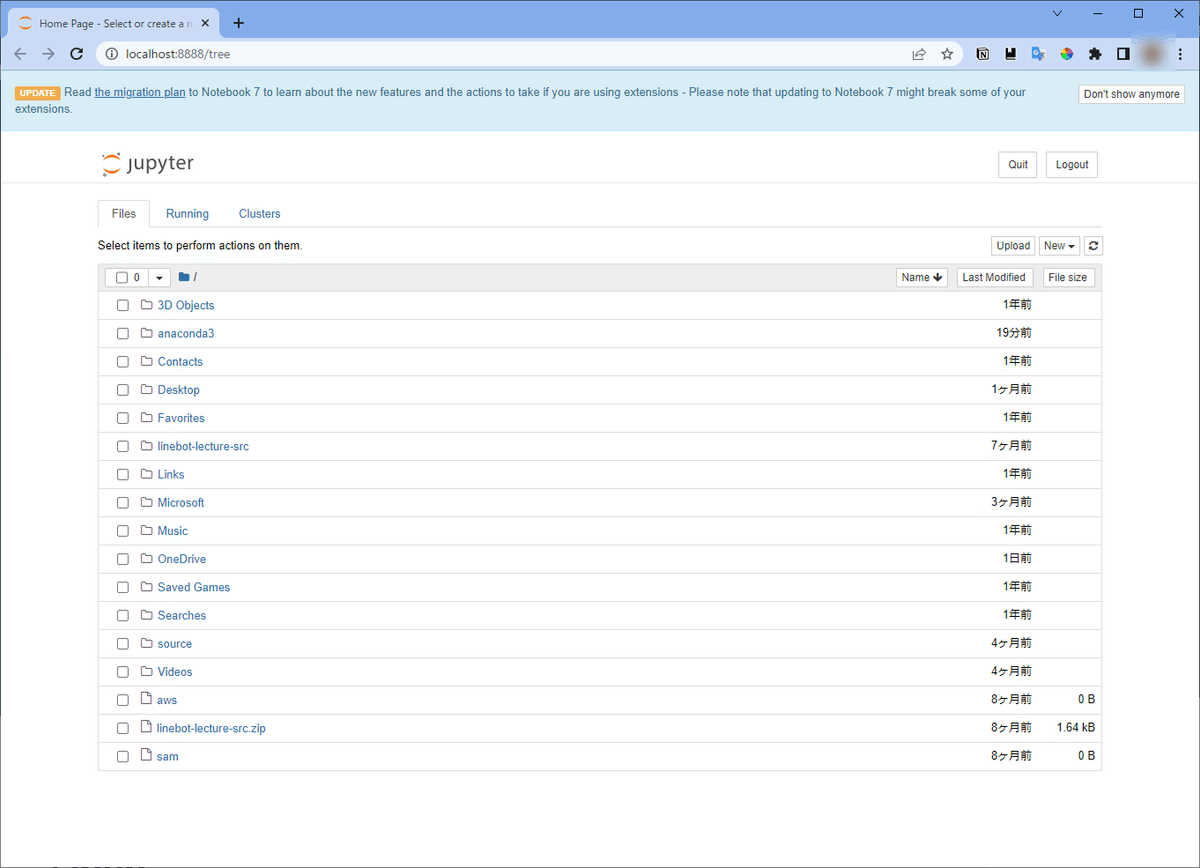Screen dimensions: 1200x868
Task: Check the source folder checkbox
Action: 122,644
